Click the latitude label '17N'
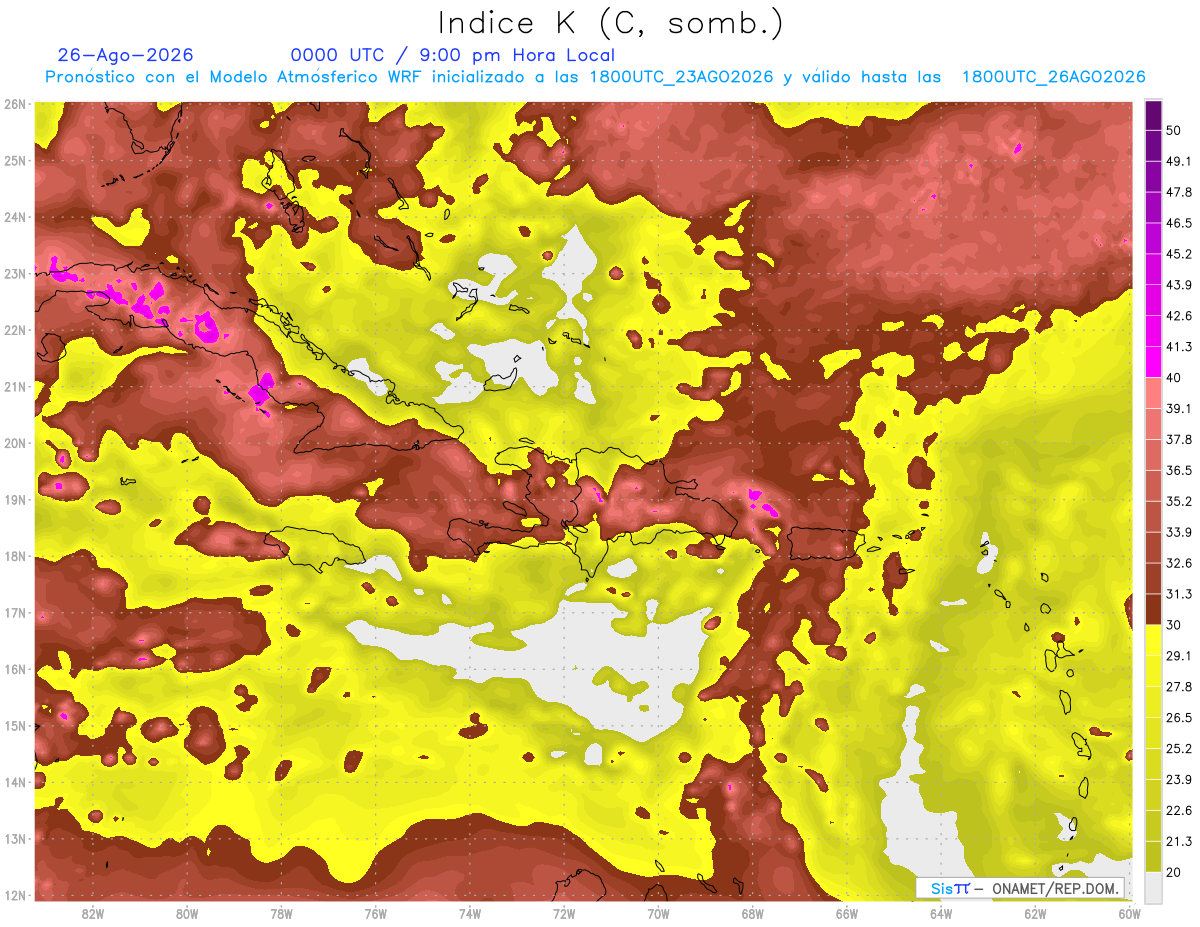The width and height of the screenshot is (1200, 927). (x=15, y=612)
